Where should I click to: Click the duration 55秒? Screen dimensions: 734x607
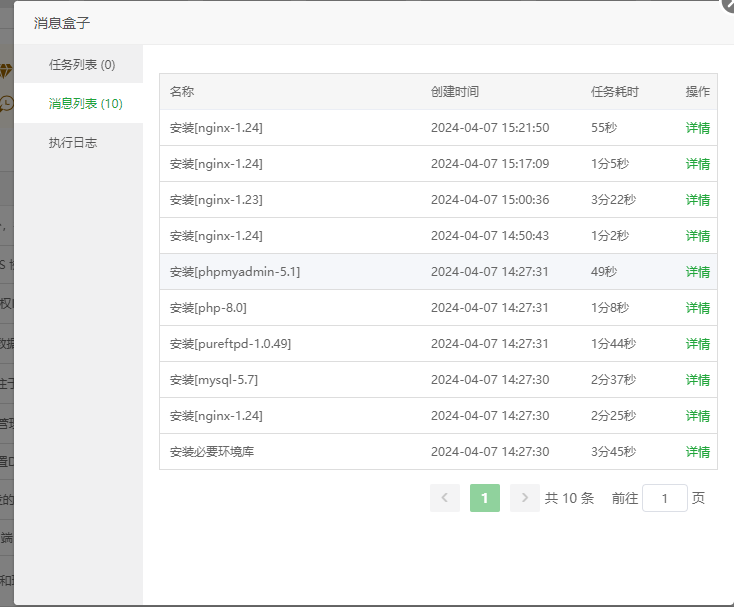[604, 128]
